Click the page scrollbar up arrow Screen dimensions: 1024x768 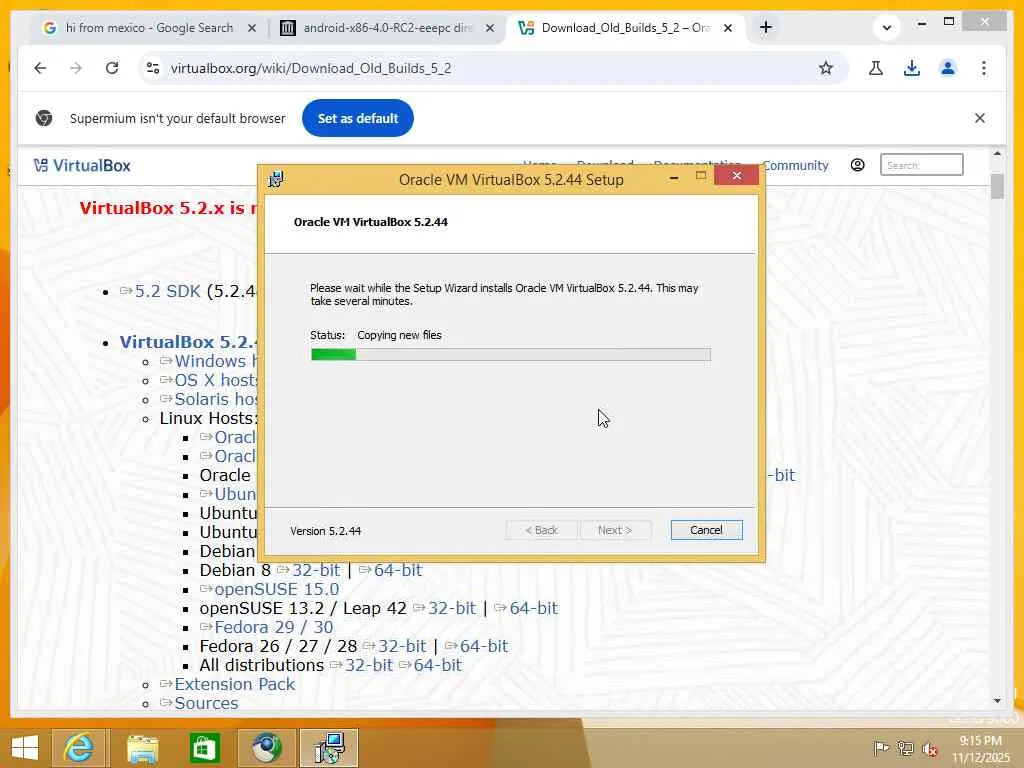997,153
